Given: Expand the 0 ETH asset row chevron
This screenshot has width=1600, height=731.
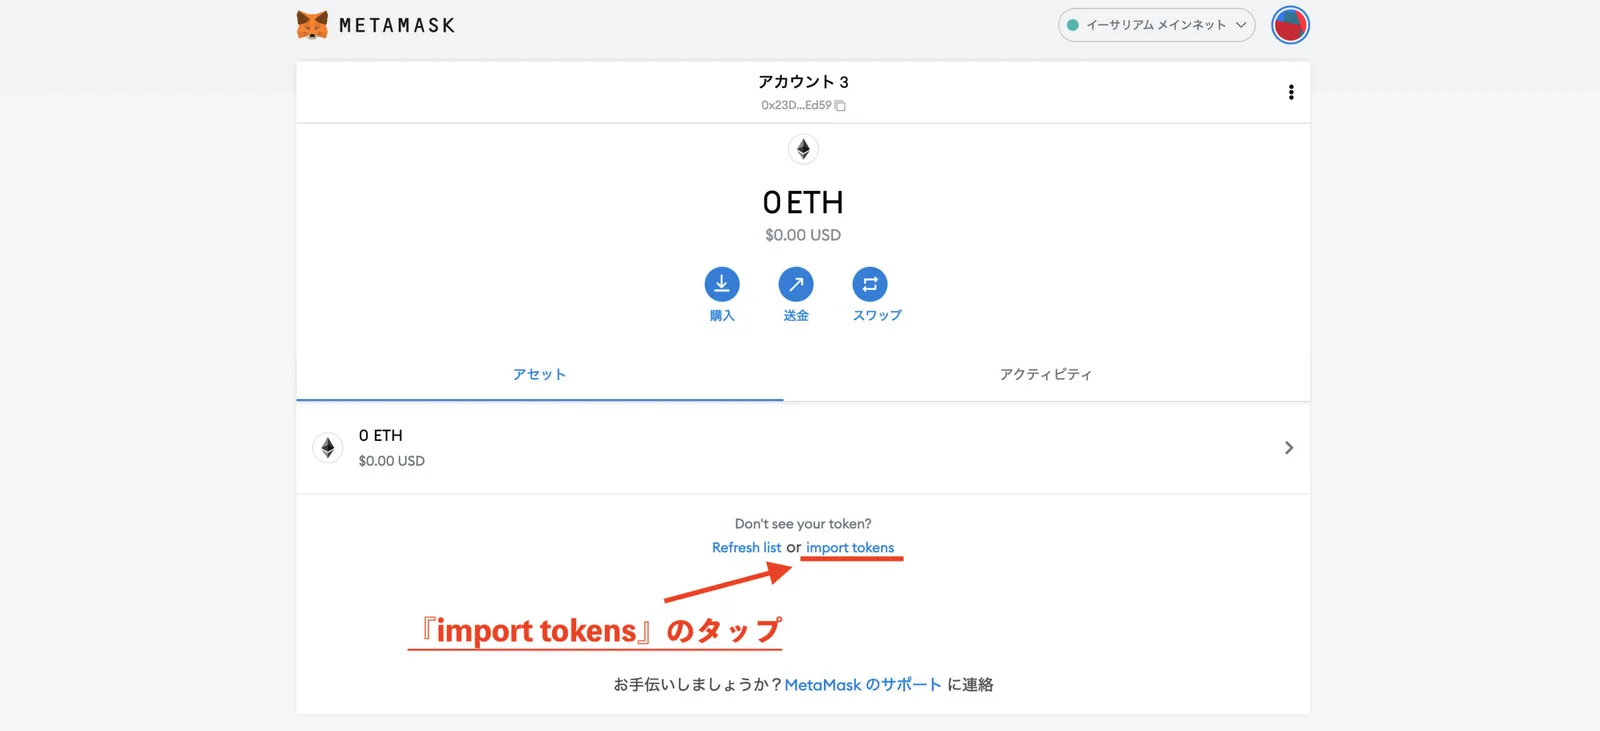Looking at the screenshot, I should click(1289, 448).
